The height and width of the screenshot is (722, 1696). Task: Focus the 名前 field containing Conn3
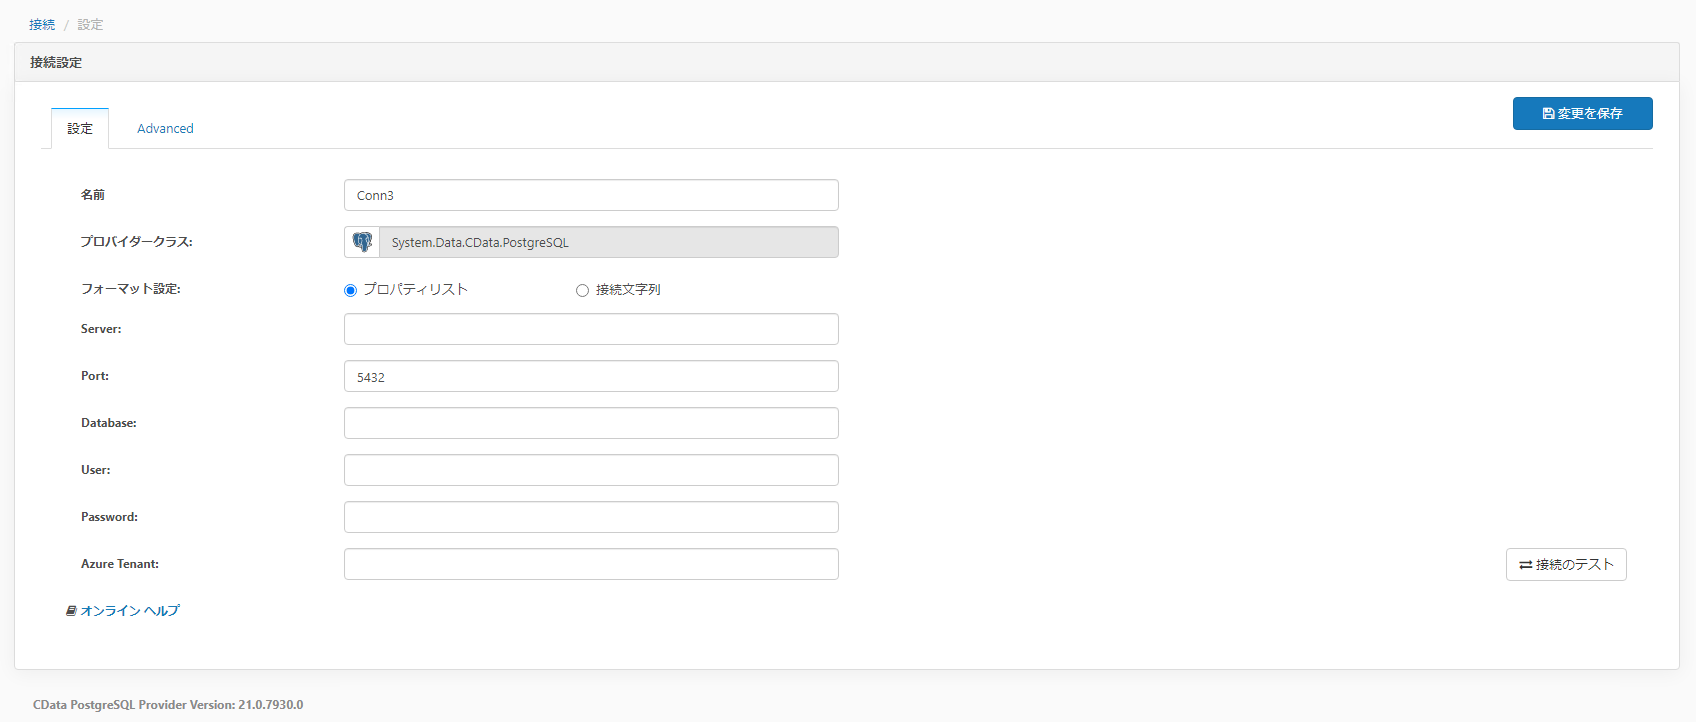click(590, 195)
